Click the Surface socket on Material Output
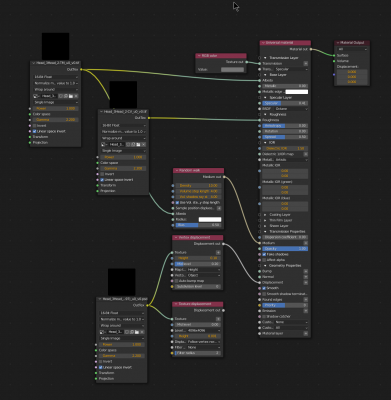Image resolution: width=391 pixels, height=400 pixels. coord(334,55)
